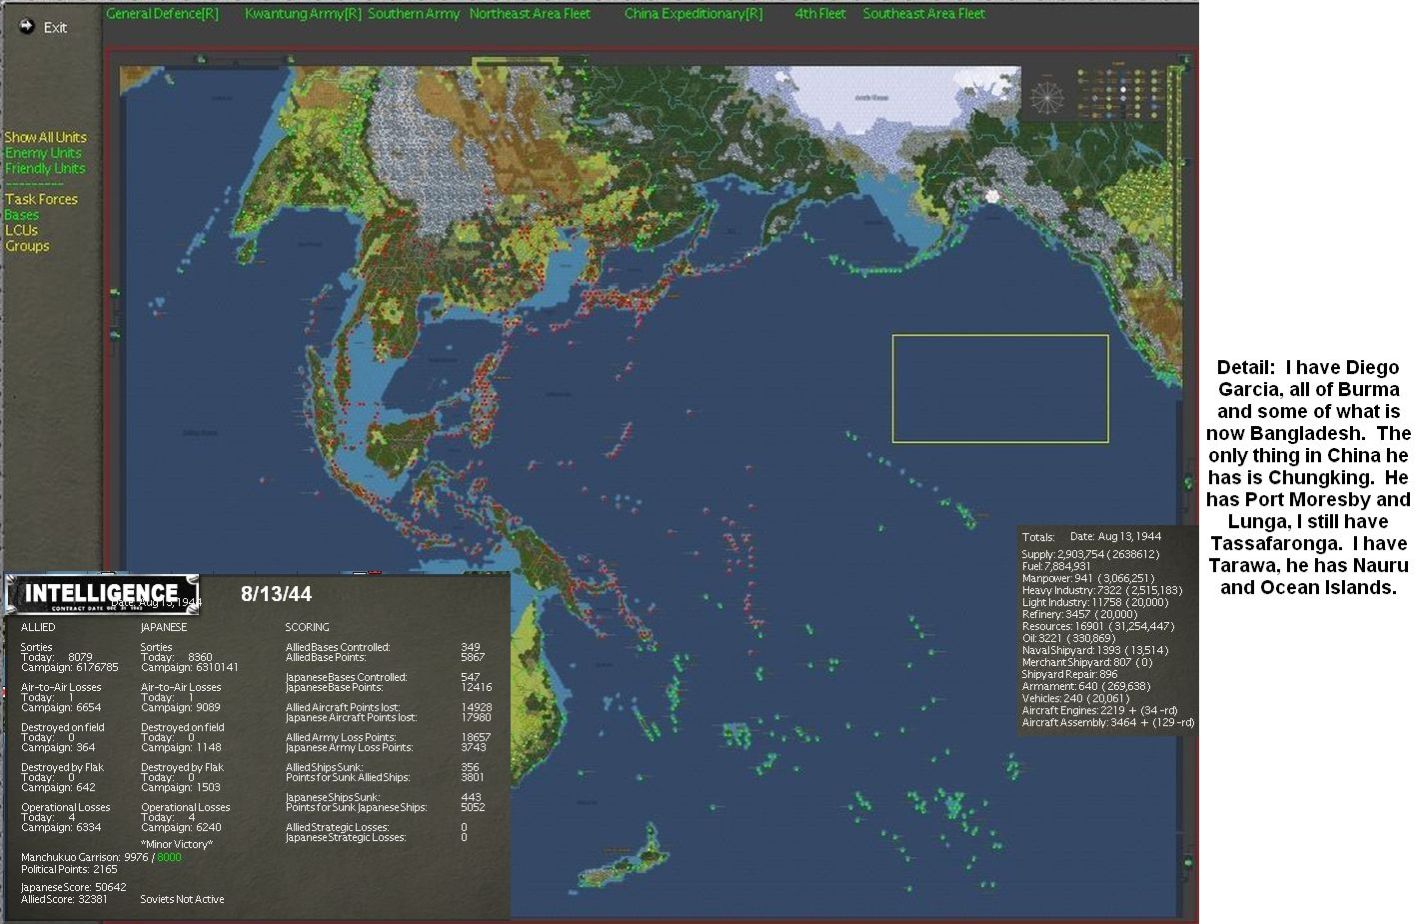Click the Heavy Industry total line
1420x924 pixels.
tap(1101, 590)
